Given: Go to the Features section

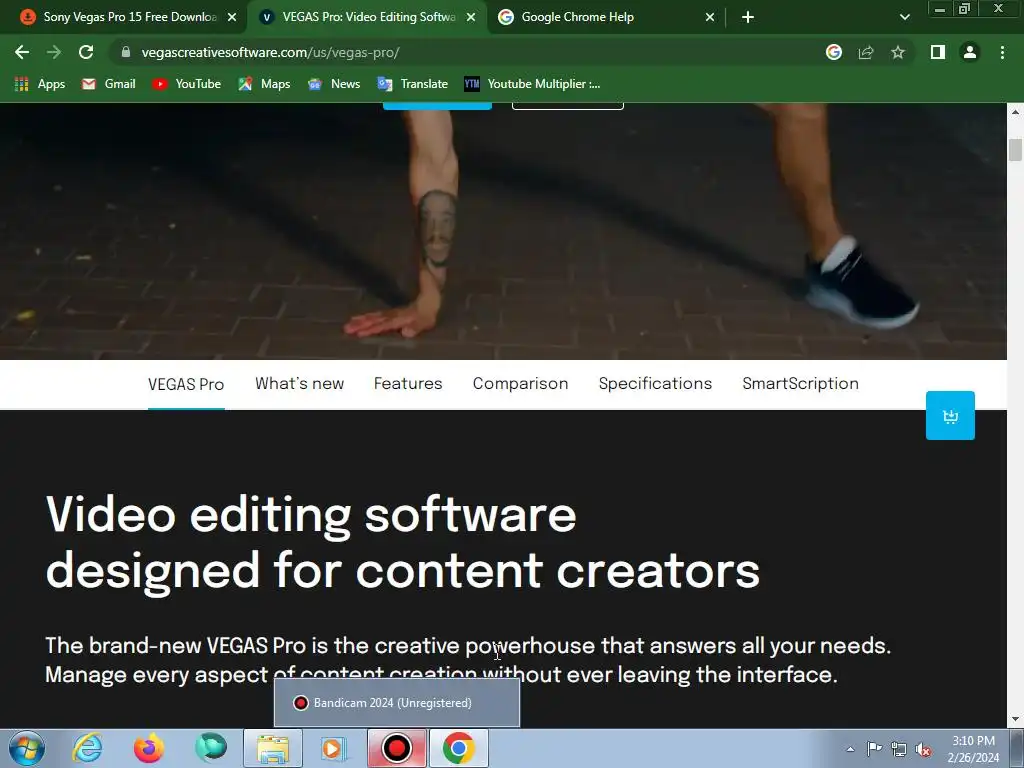Looking at the screenshot, I should coord(408,383).
